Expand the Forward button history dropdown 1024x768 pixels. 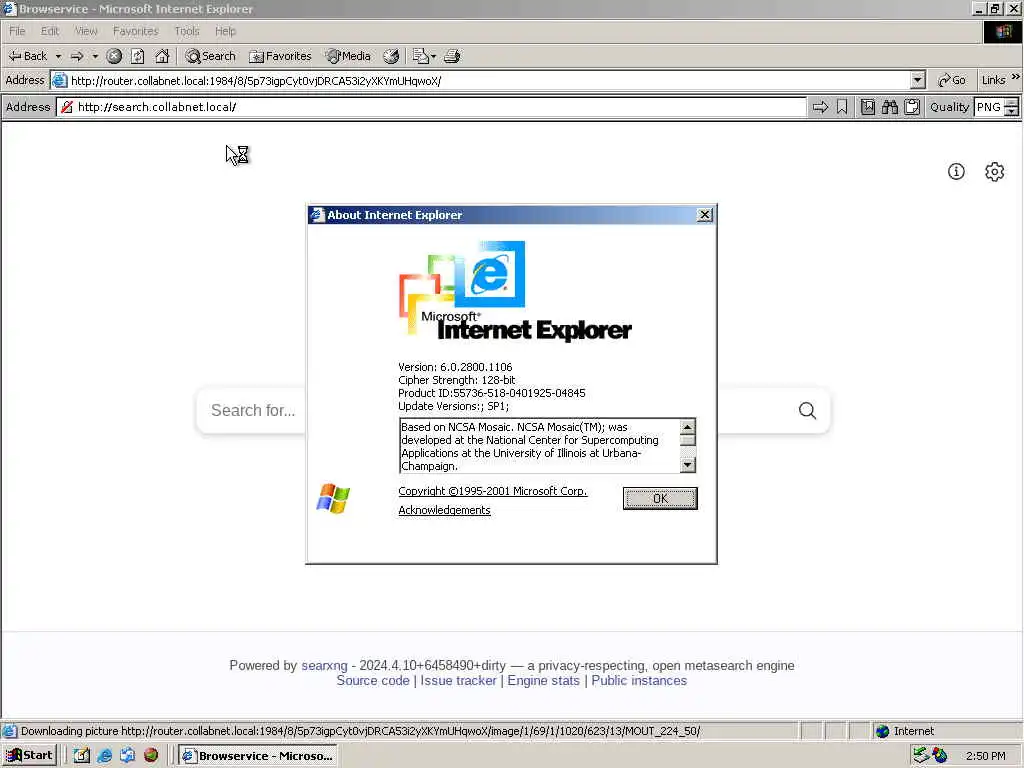point(95,56)
